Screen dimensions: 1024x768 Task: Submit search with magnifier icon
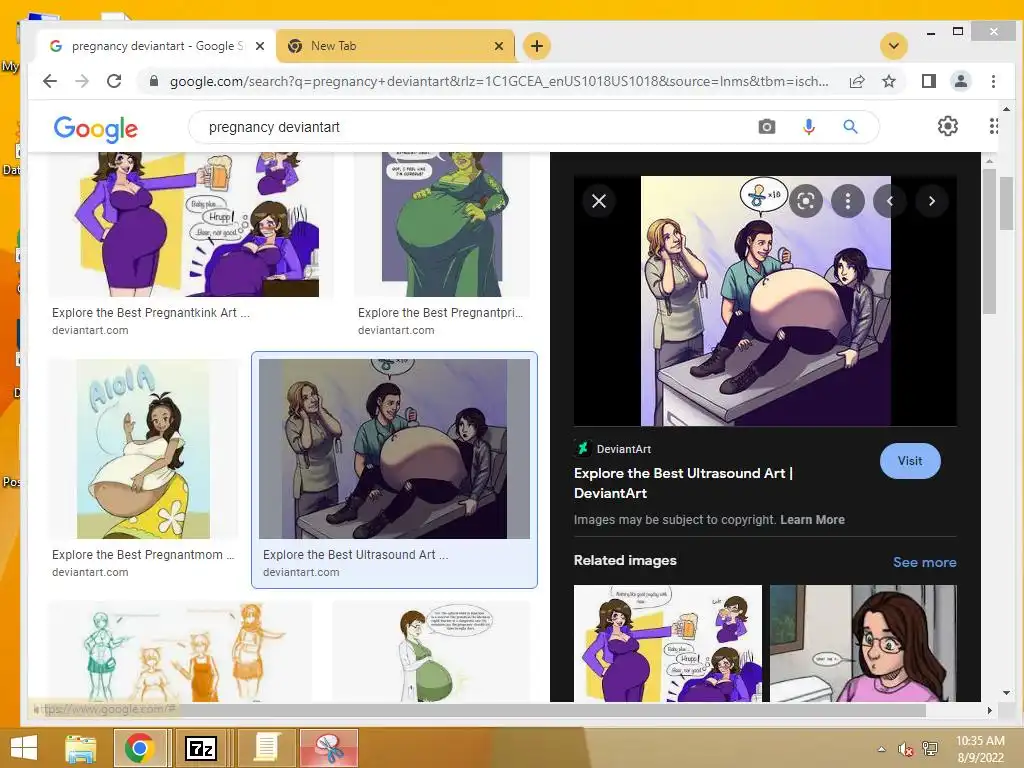click(850, 127)
